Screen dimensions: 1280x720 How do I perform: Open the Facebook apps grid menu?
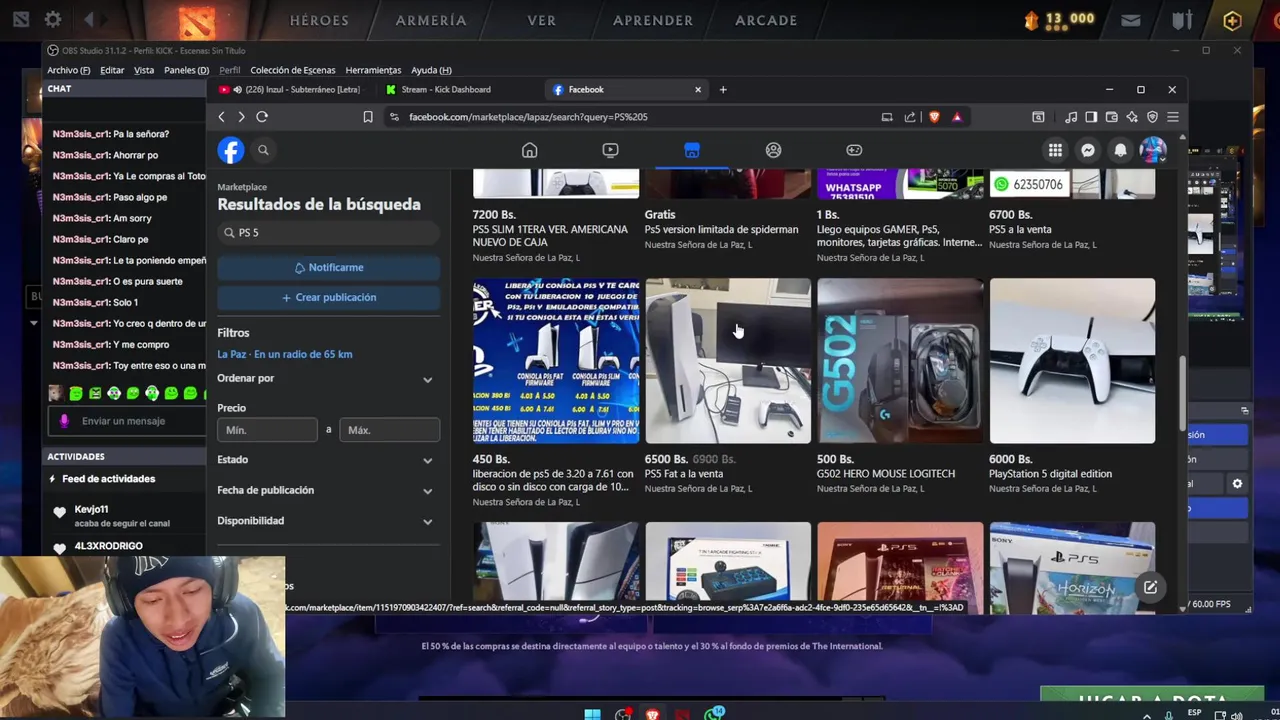pos(1055,150)
